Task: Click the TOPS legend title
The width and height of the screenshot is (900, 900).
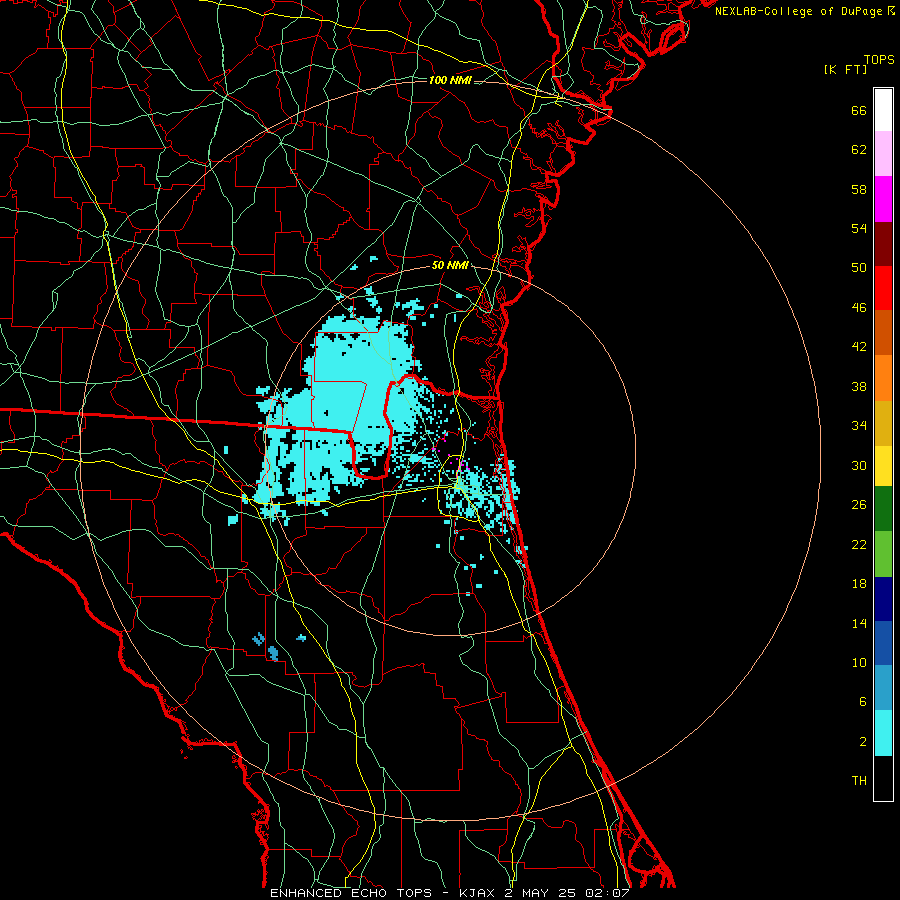Action: tap(879, 59)
